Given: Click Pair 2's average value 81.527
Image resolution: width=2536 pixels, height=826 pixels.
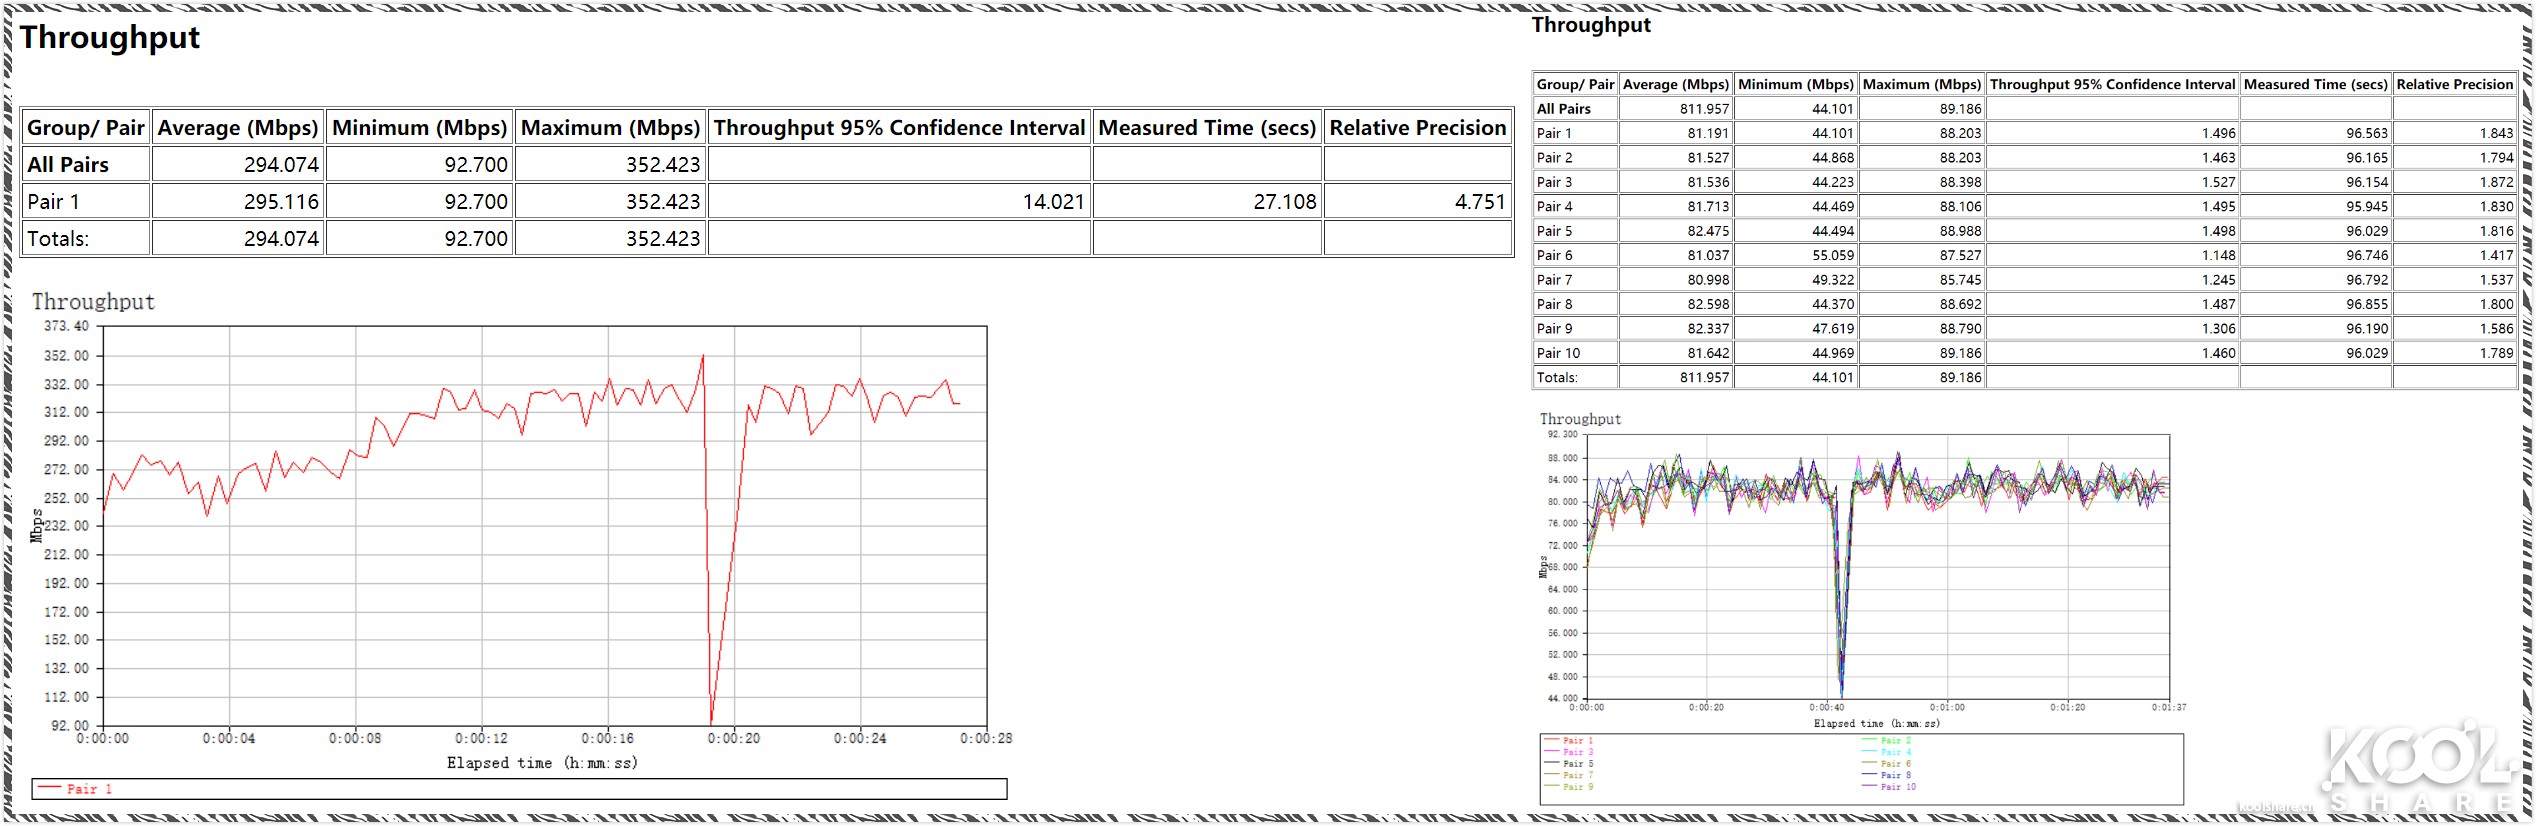Looking at the screenshot, I should pos(1708,158).
